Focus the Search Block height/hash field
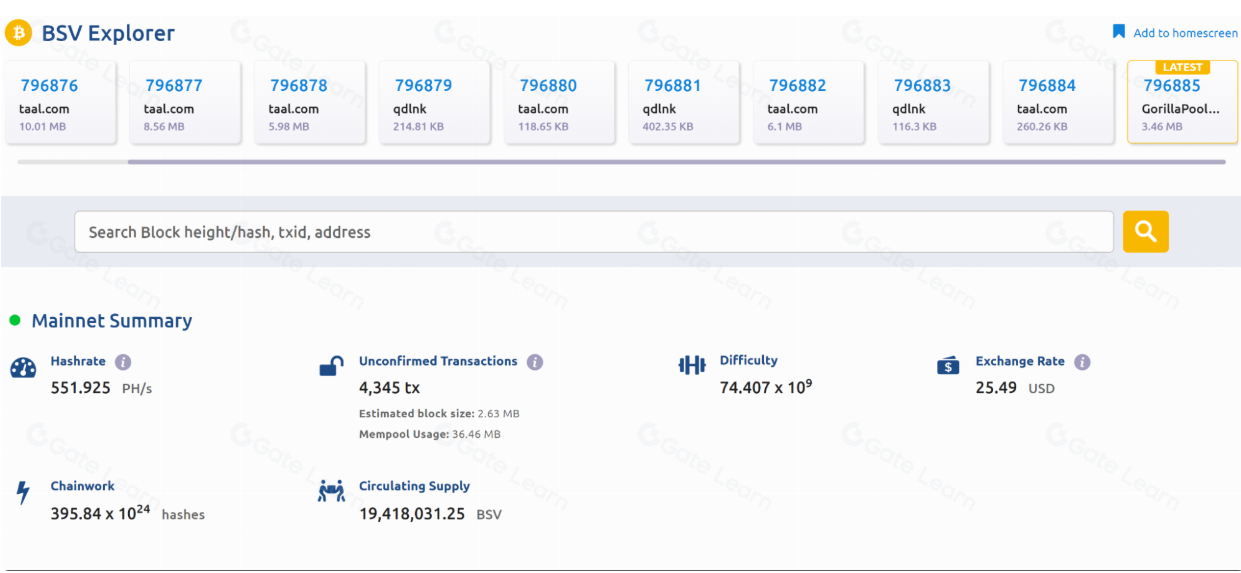 click(x=593, y=232)
